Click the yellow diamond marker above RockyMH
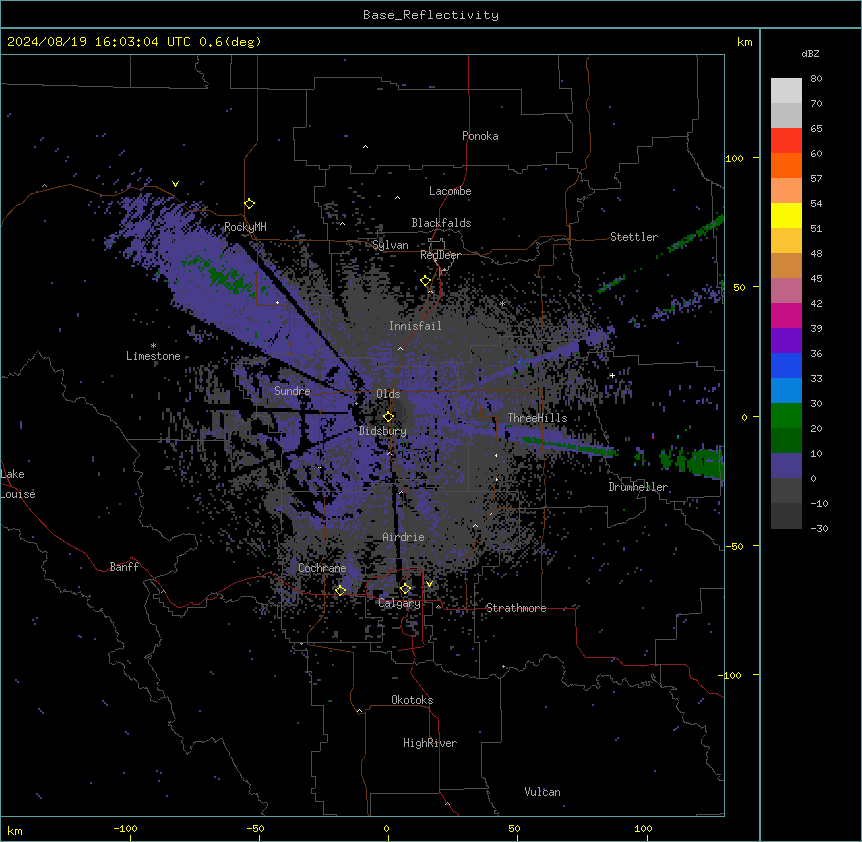 250,204
